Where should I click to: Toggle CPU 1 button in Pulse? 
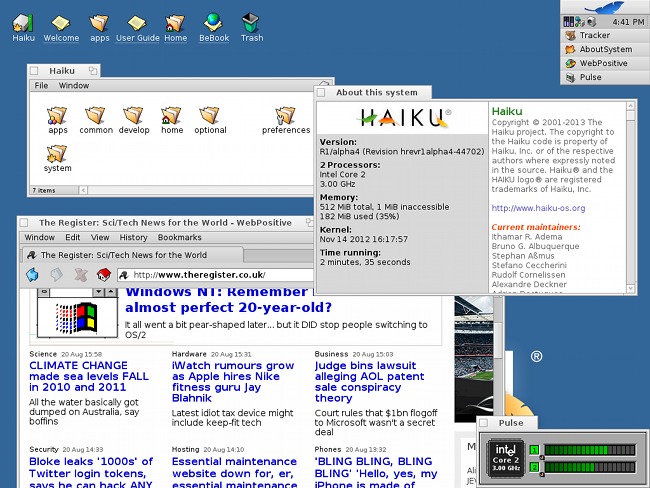(x=534, y=450)
